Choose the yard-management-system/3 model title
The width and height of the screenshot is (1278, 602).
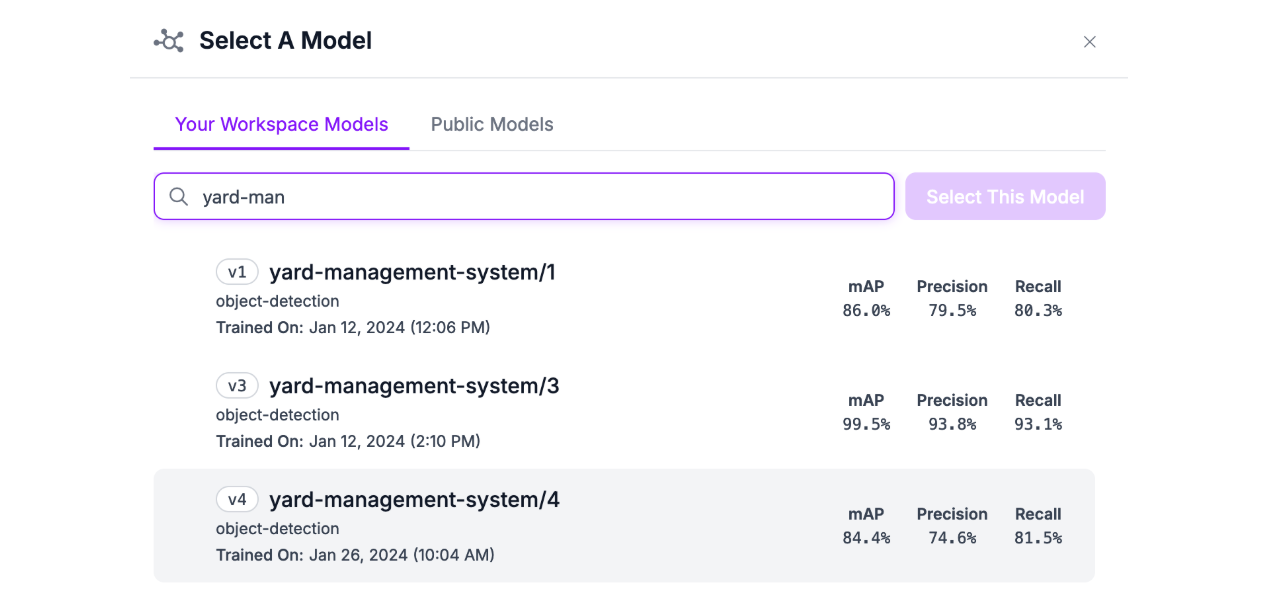414,386
